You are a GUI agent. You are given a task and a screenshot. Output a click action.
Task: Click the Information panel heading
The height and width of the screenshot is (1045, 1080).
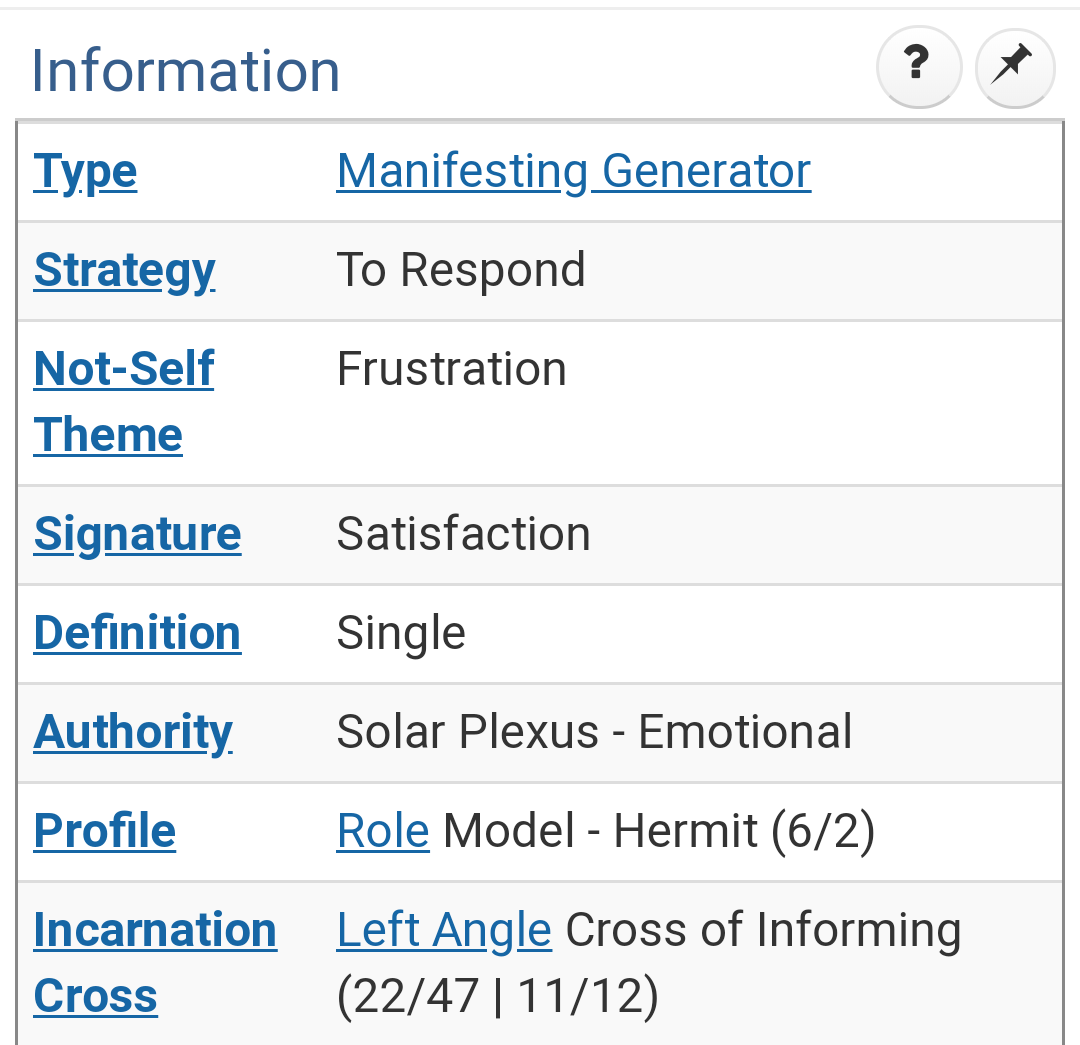tap(185, 70)
